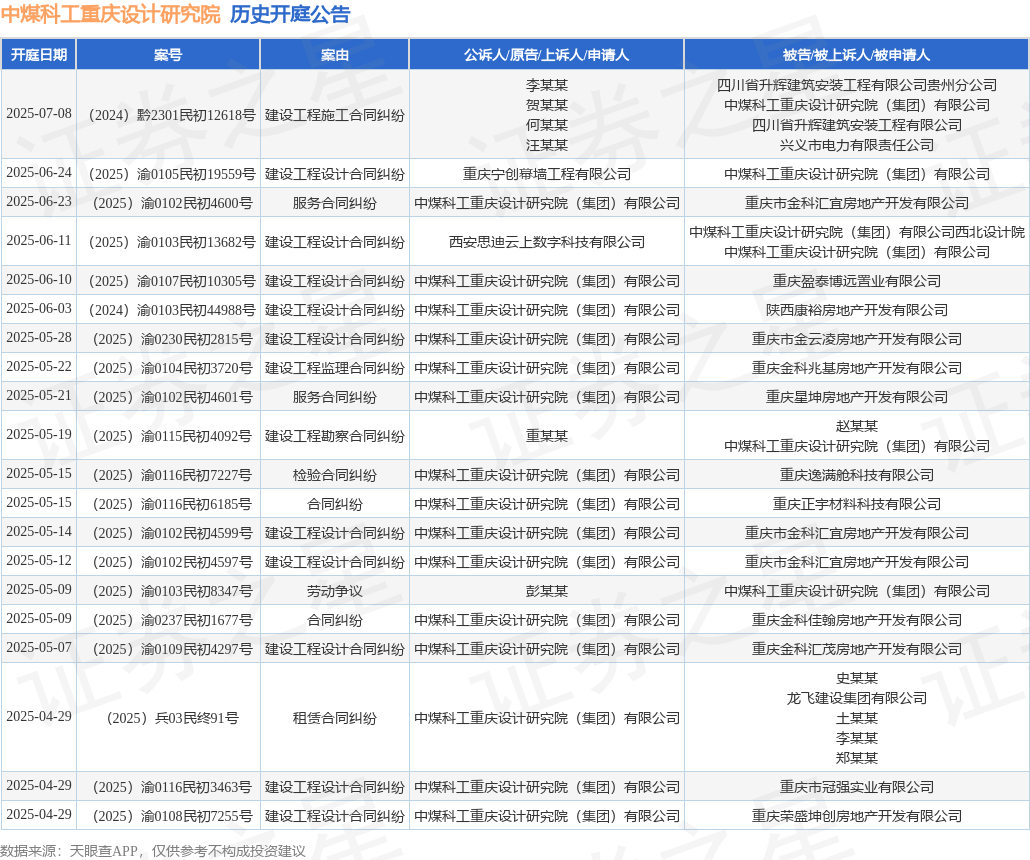Image resolution: width=1030 pixels, height=860 pixels.
Task: Click defendant 重庆荣盛坤创房地产开发有限公司
Action: click(857, 816)
